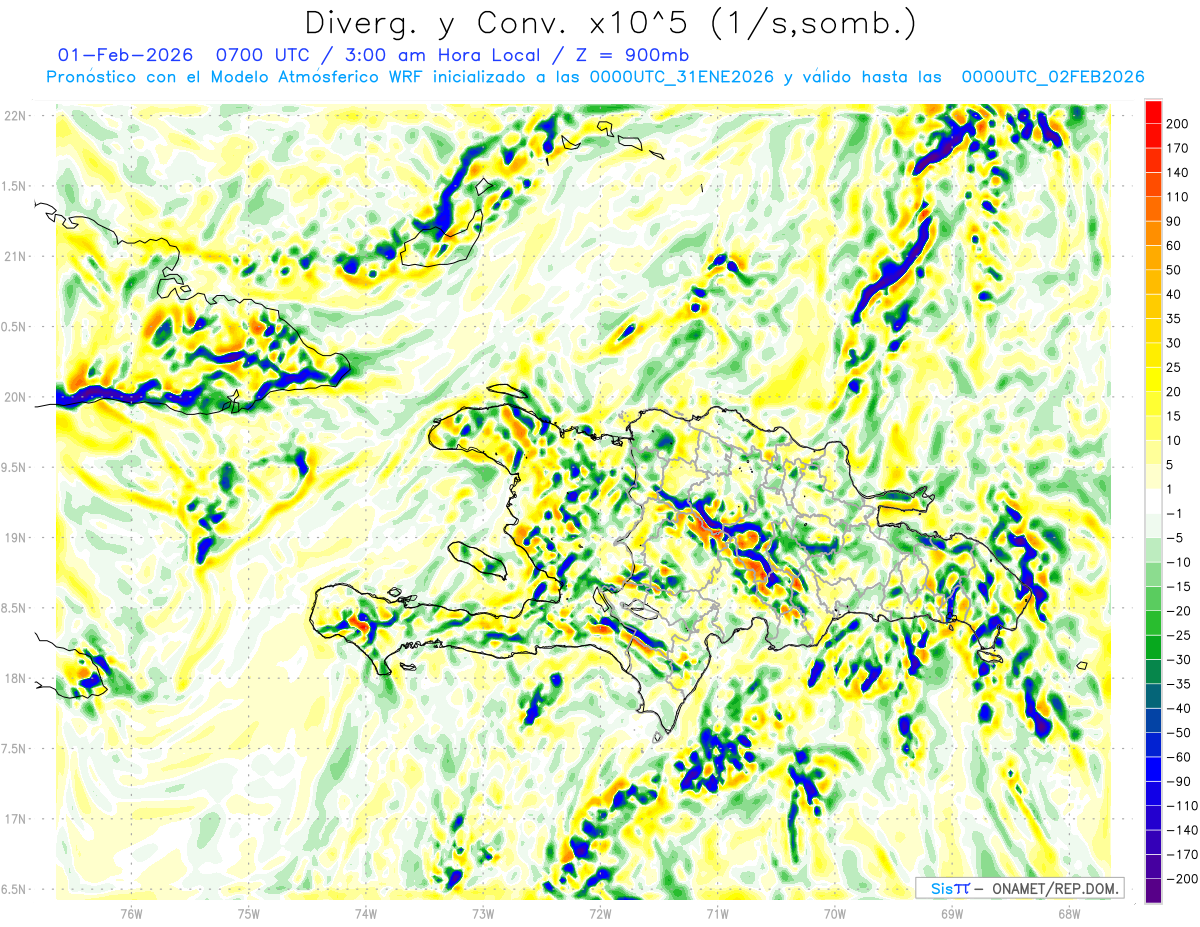Click the '68W' longitude label
1200x927 pixels.
[x=1068, y=913]
